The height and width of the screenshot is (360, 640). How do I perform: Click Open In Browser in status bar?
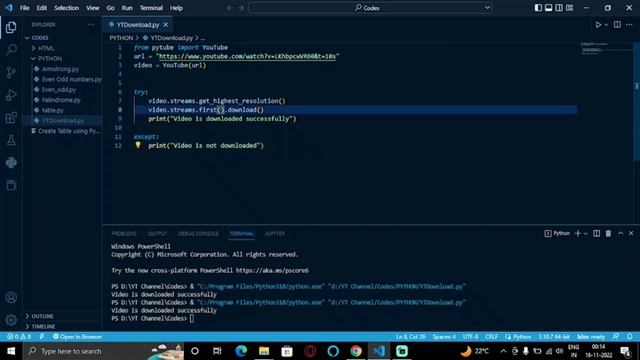pyautogui.click(x=78, y=337)
